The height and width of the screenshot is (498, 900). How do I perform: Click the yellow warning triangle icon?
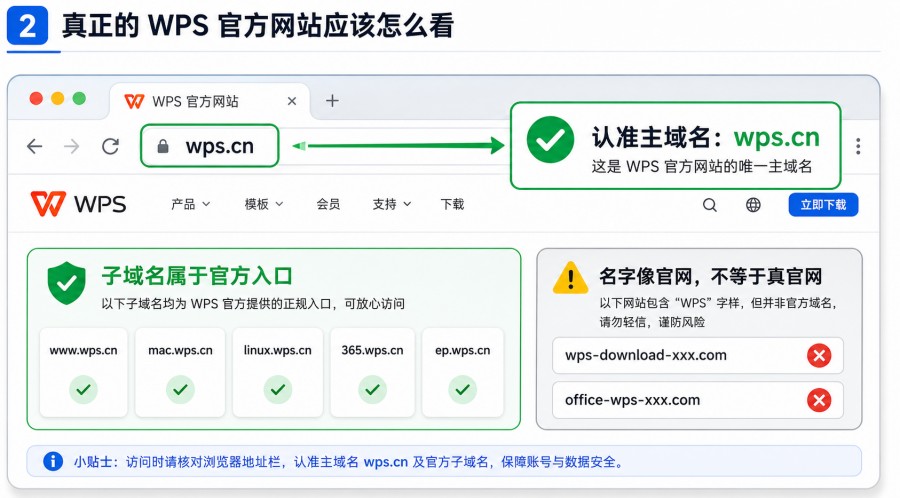pyautogui.click(x=570, y=278)
